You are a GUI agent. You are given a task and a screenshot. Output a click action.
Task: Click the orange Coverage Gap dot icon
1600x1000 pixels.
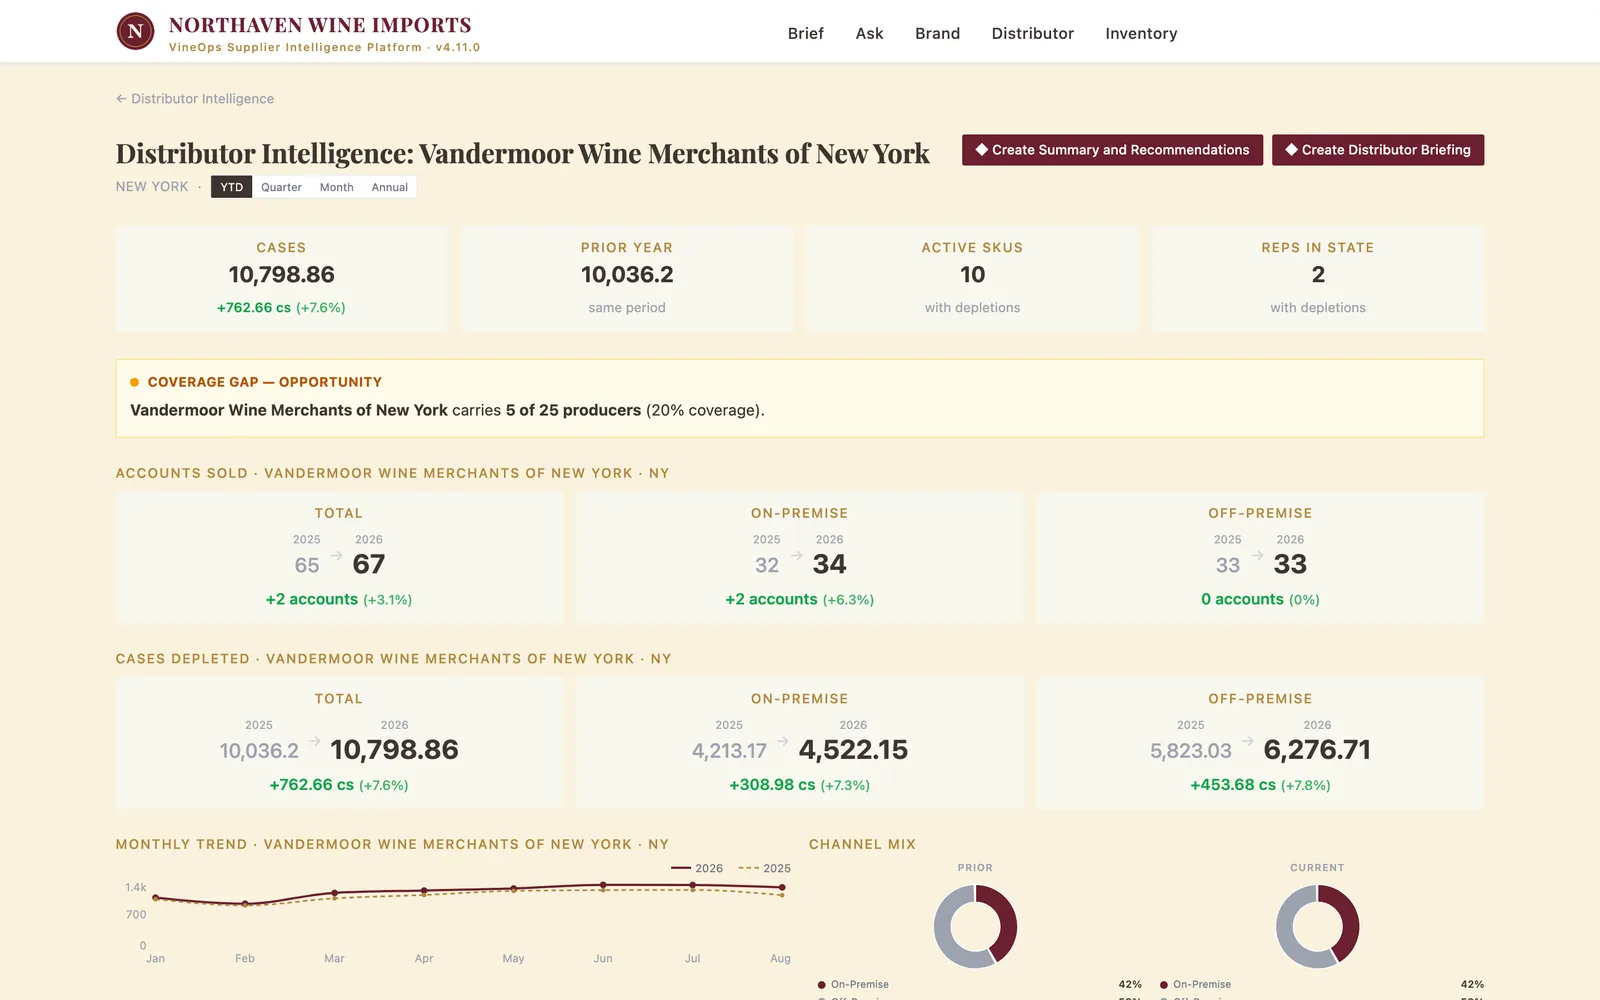[134, 382]
